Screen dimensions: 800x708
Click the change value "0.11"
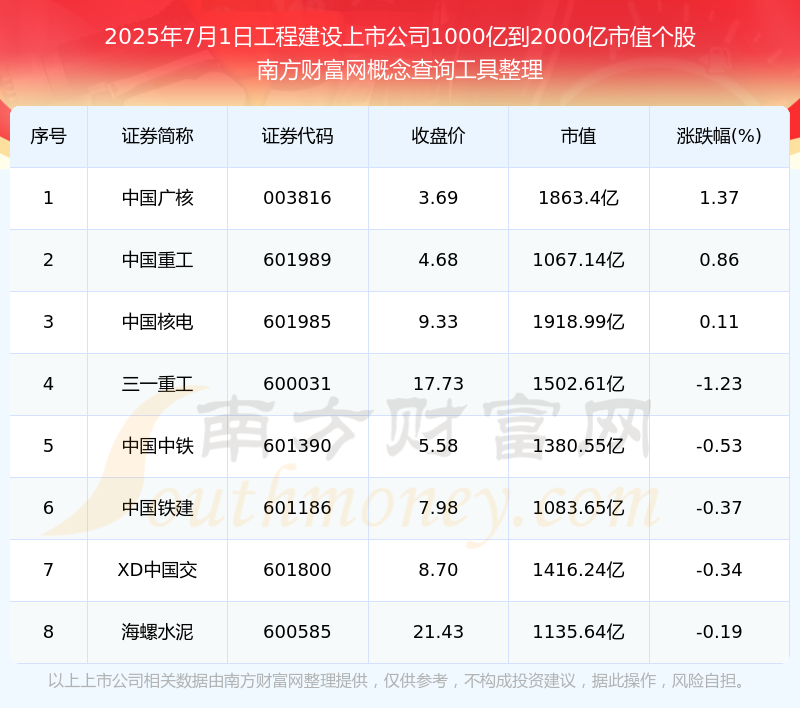719,322
